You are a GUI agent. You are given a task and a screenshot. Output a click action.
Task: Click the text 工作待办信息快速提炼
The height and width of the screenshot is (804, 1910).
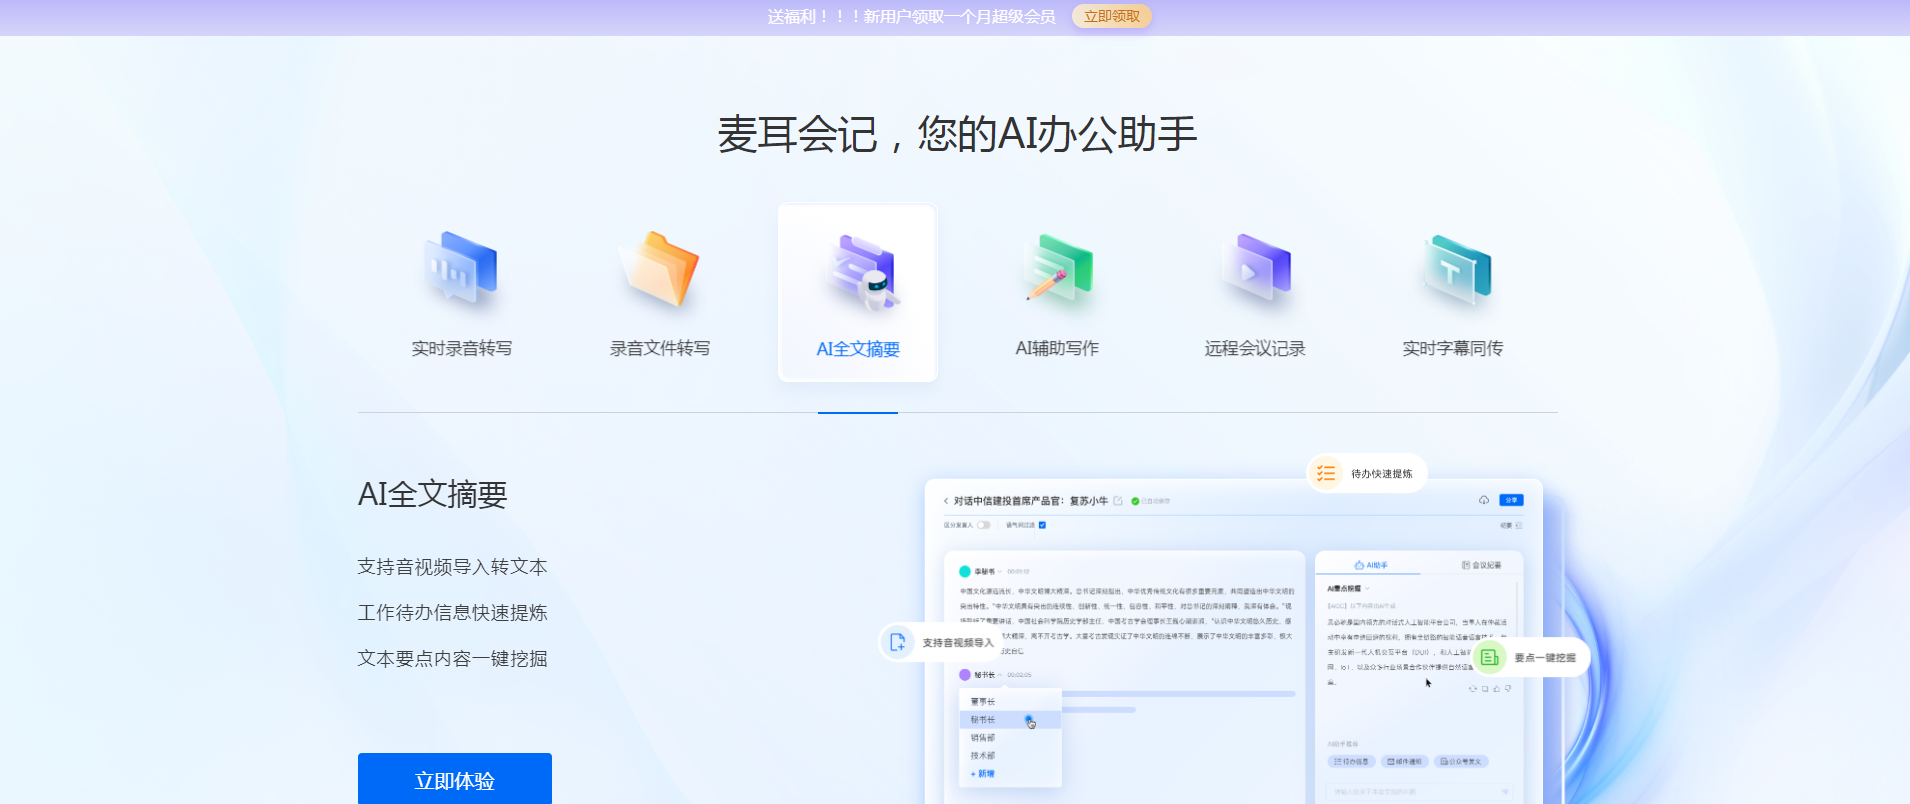click(x=453, y=613)
